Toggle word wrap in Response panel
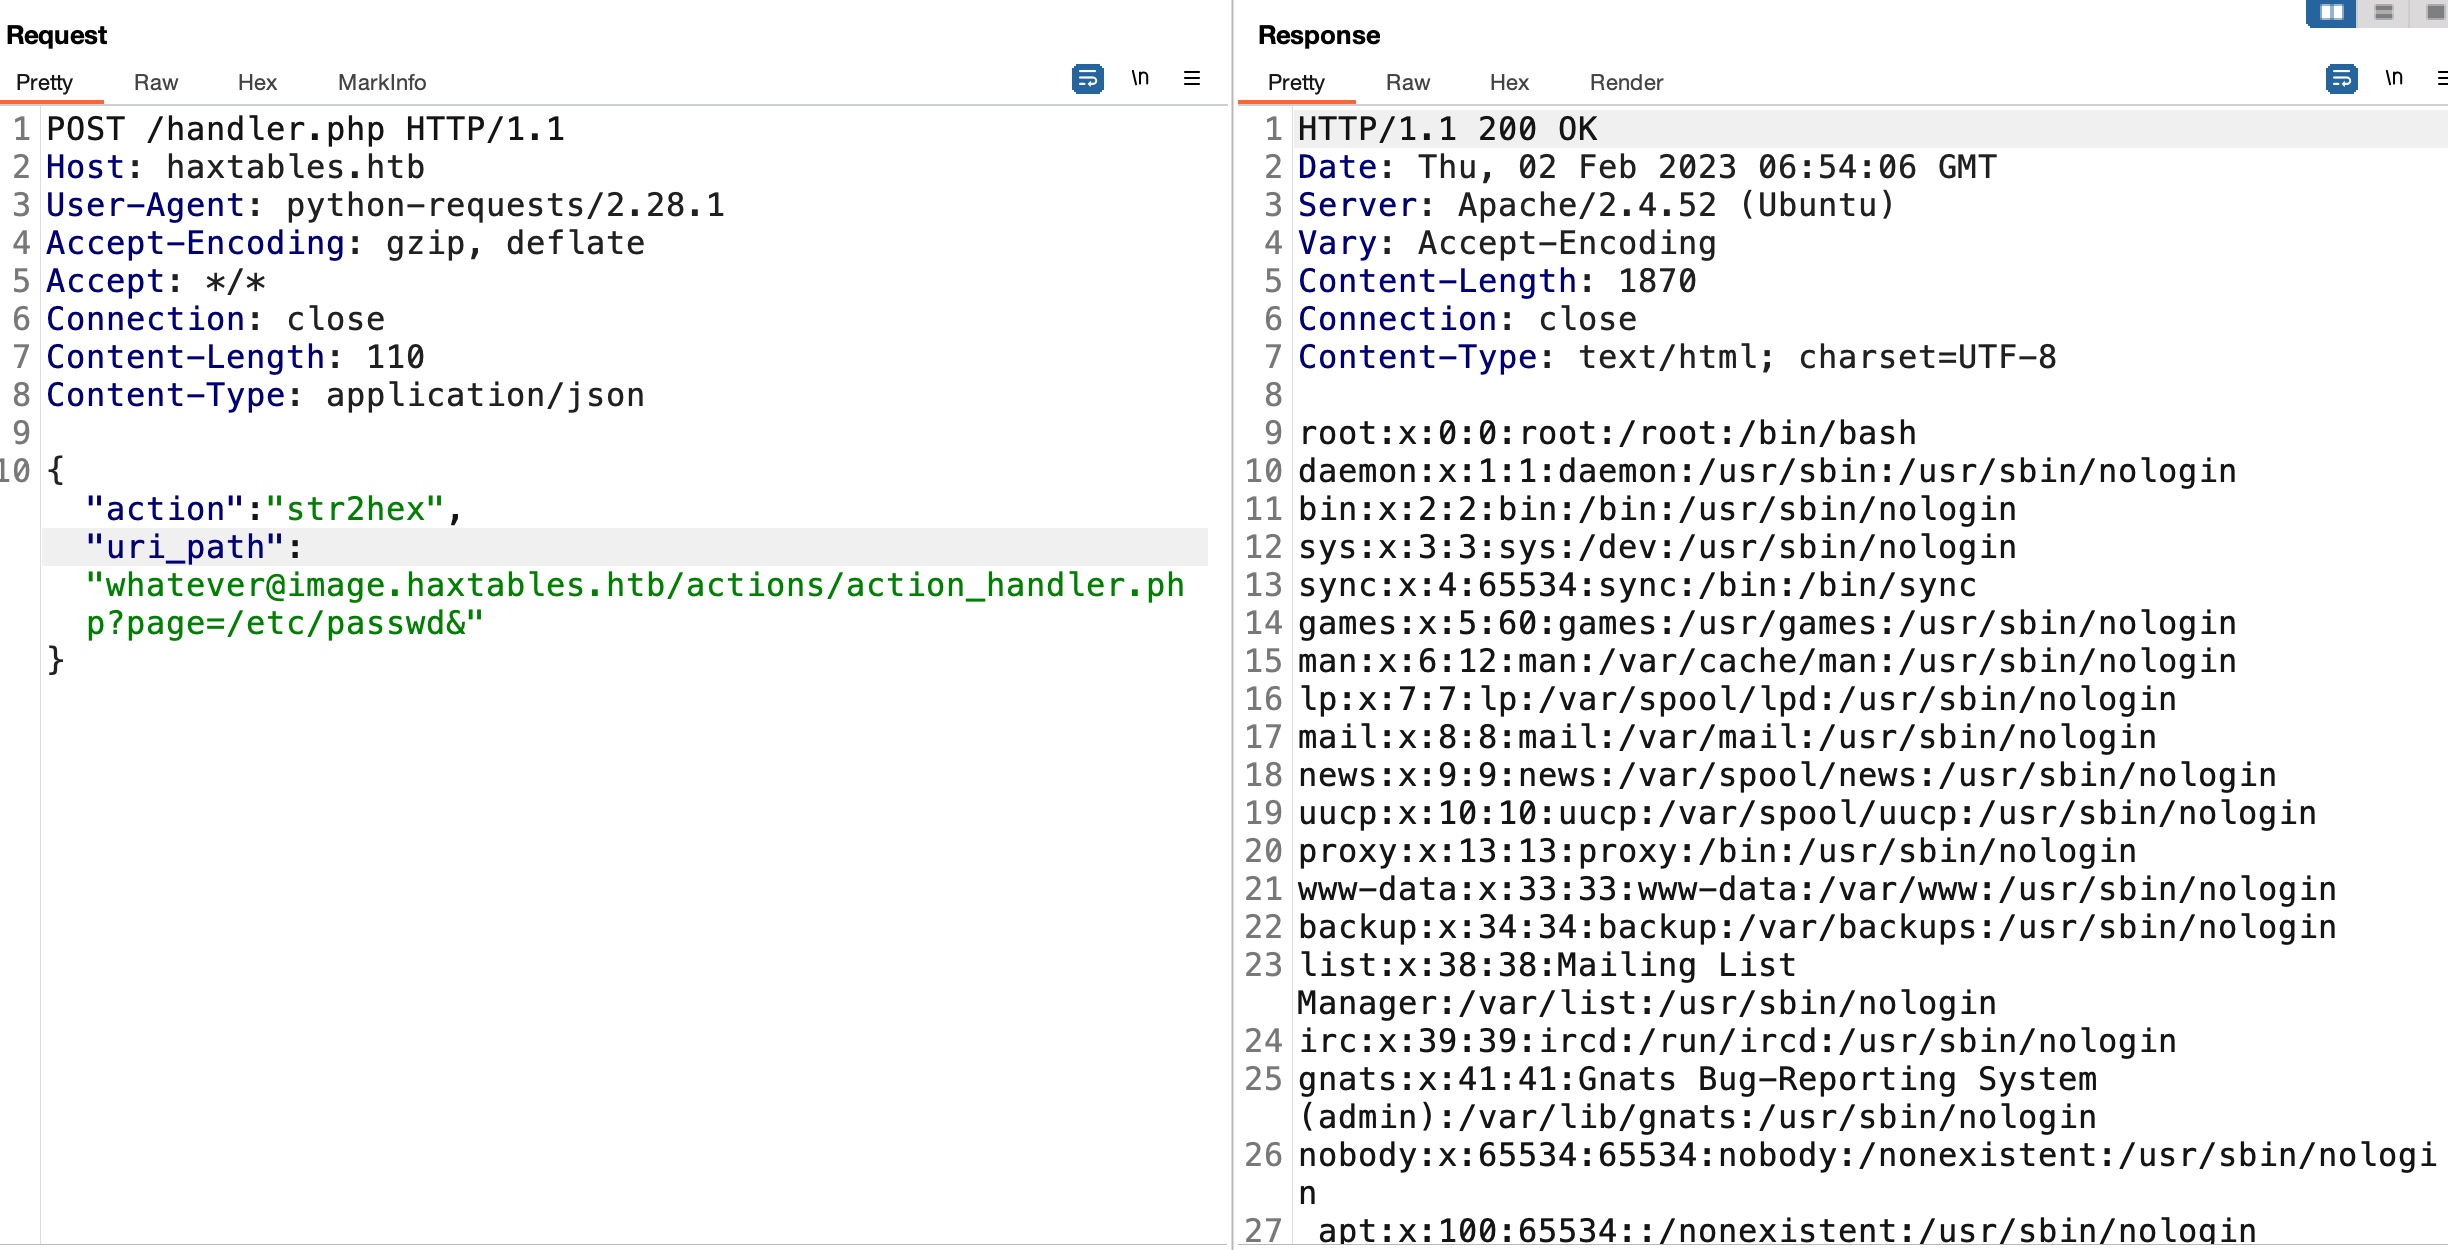Image resolution: width=2448 pixels, height=1250 pixels. tap(2341, 78)
